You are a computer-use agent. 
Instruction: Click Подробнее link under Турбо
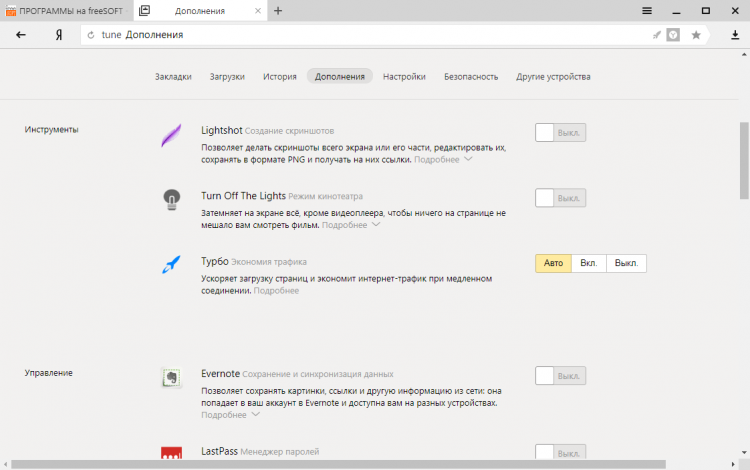(x=276, y=291)
